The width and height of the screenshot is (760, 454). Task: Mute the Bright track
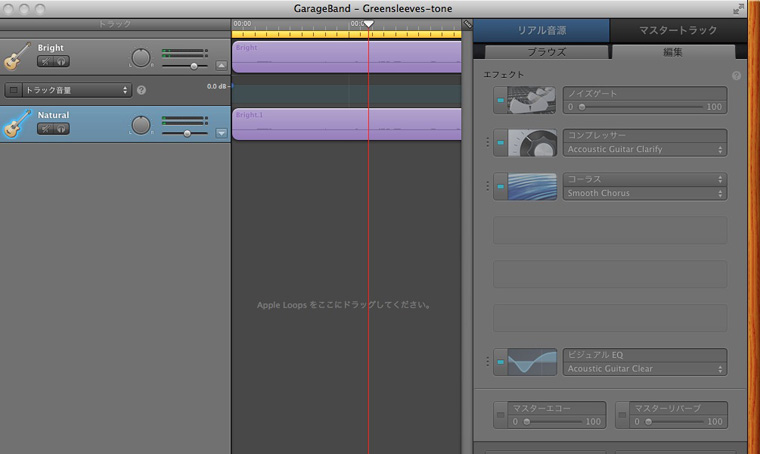coord(46,61)
